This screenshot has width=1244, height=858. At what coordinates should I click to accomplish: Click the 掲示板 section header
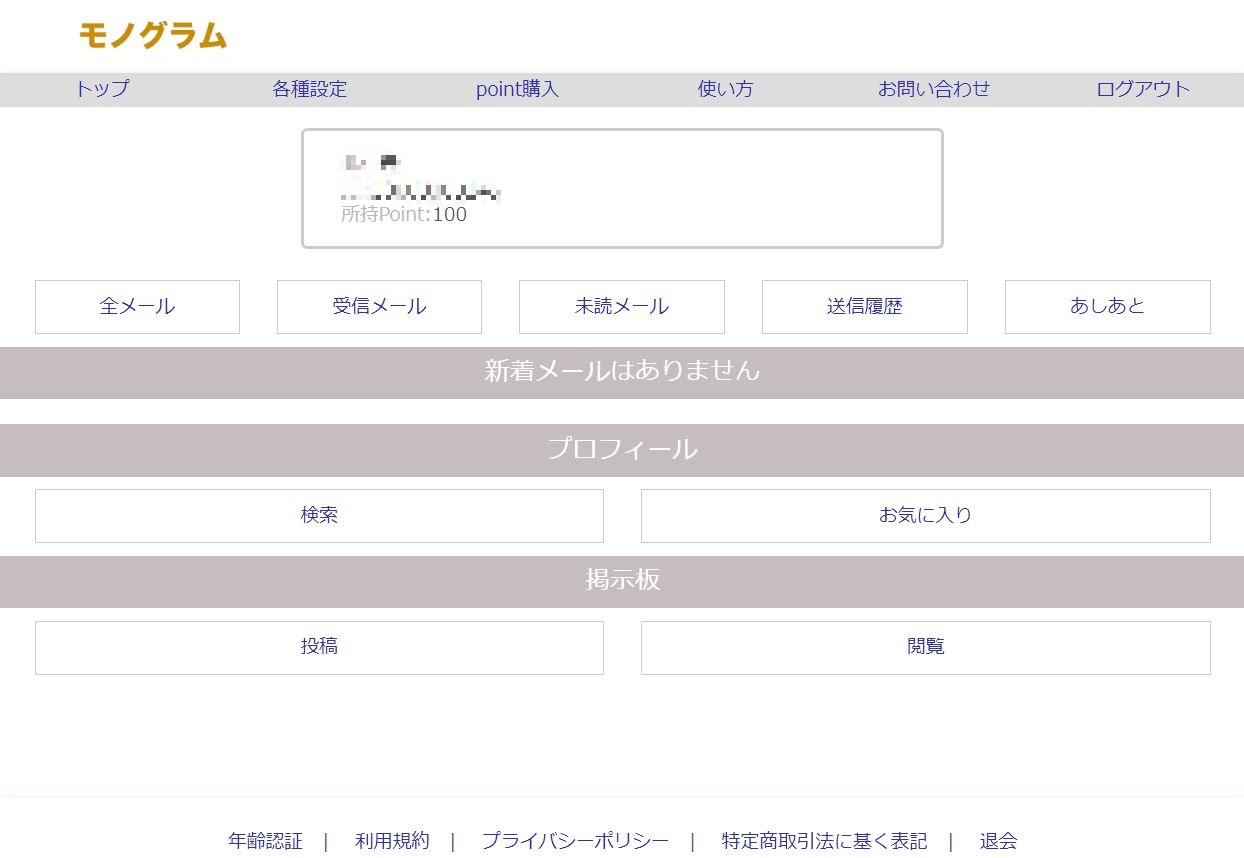coord(622,581)
